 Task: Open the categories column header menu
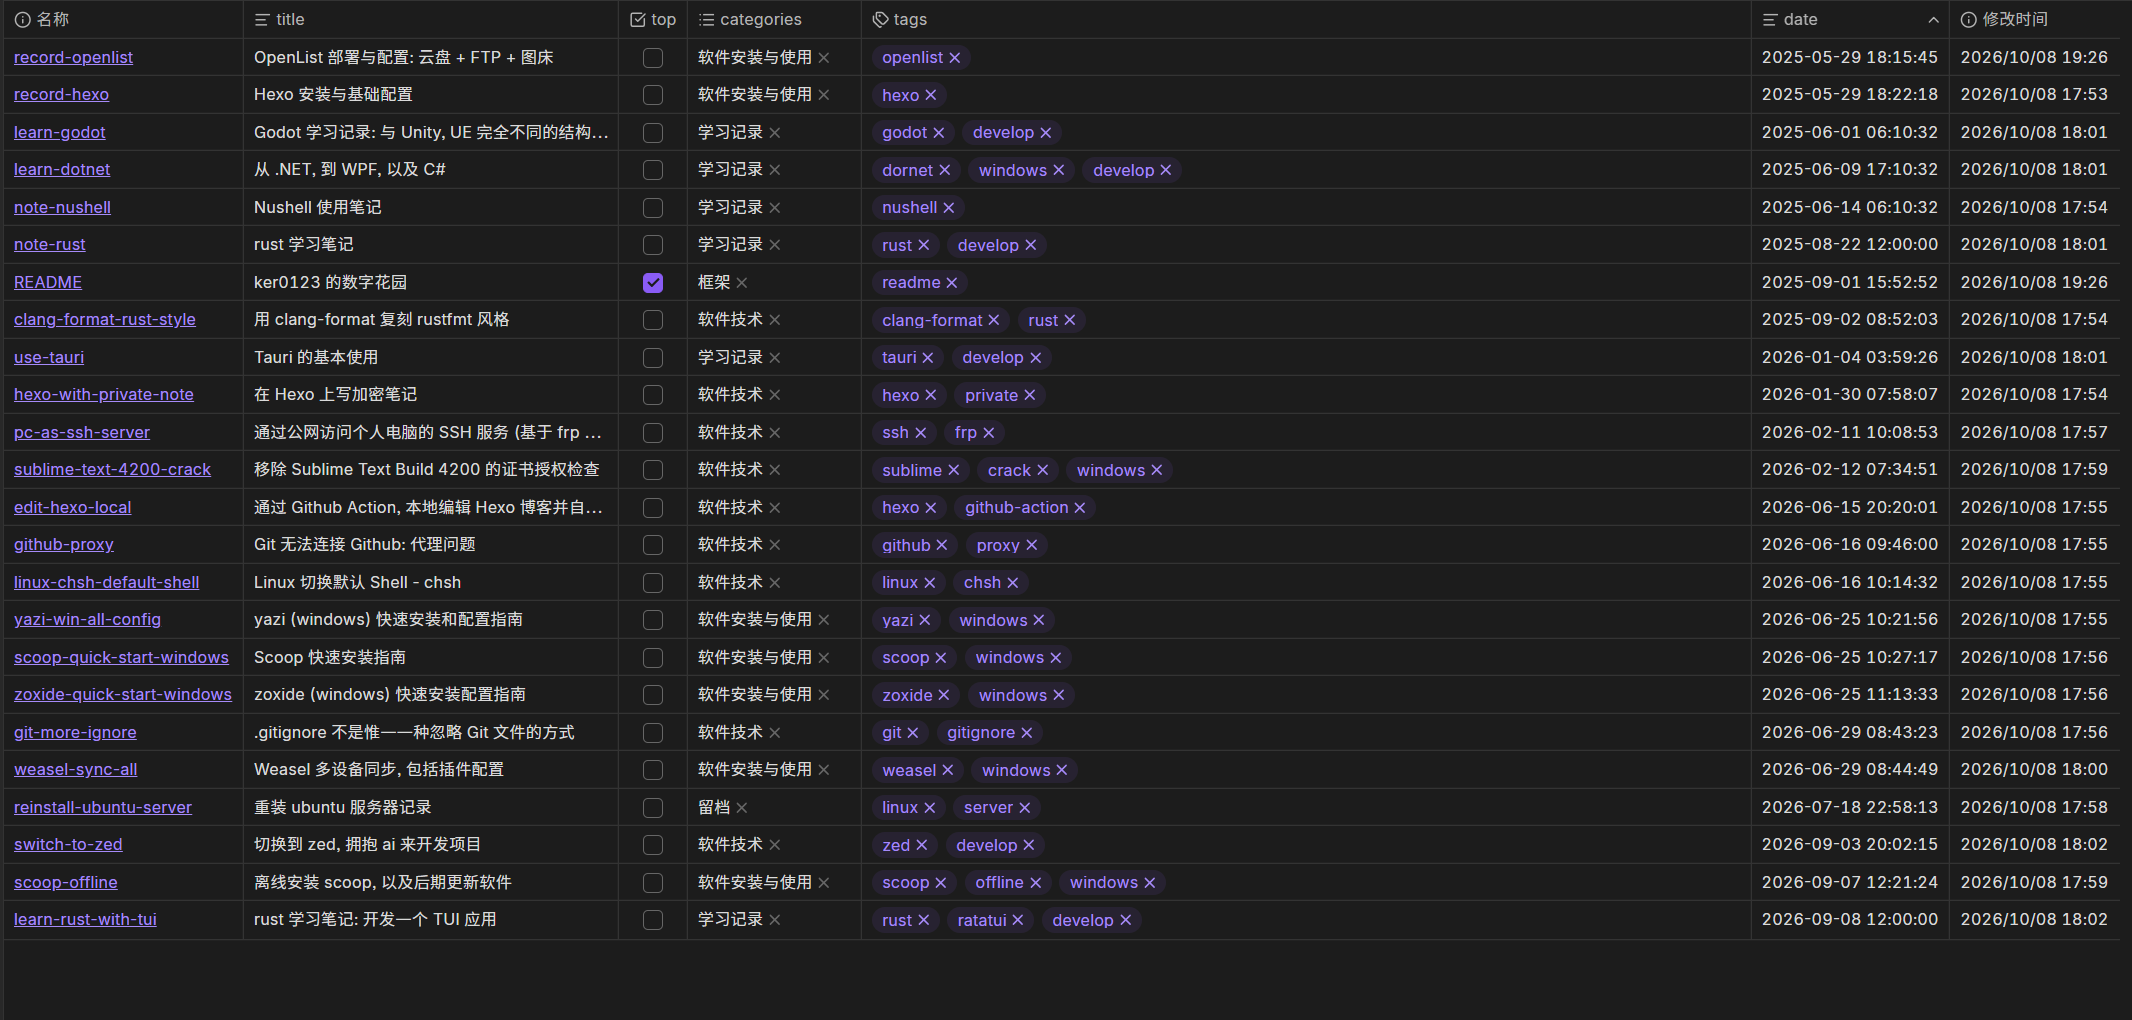(x=774, y=19)
